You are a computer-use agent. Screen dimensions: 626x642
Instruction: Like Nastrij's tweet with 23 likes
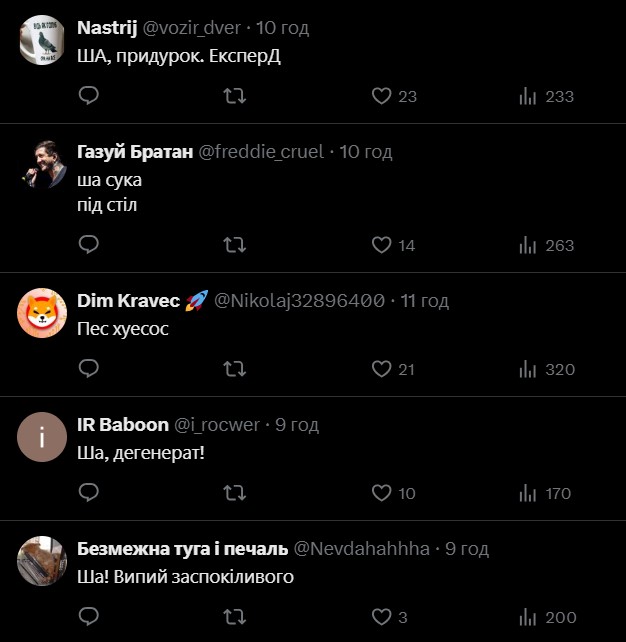coord(381,96)
